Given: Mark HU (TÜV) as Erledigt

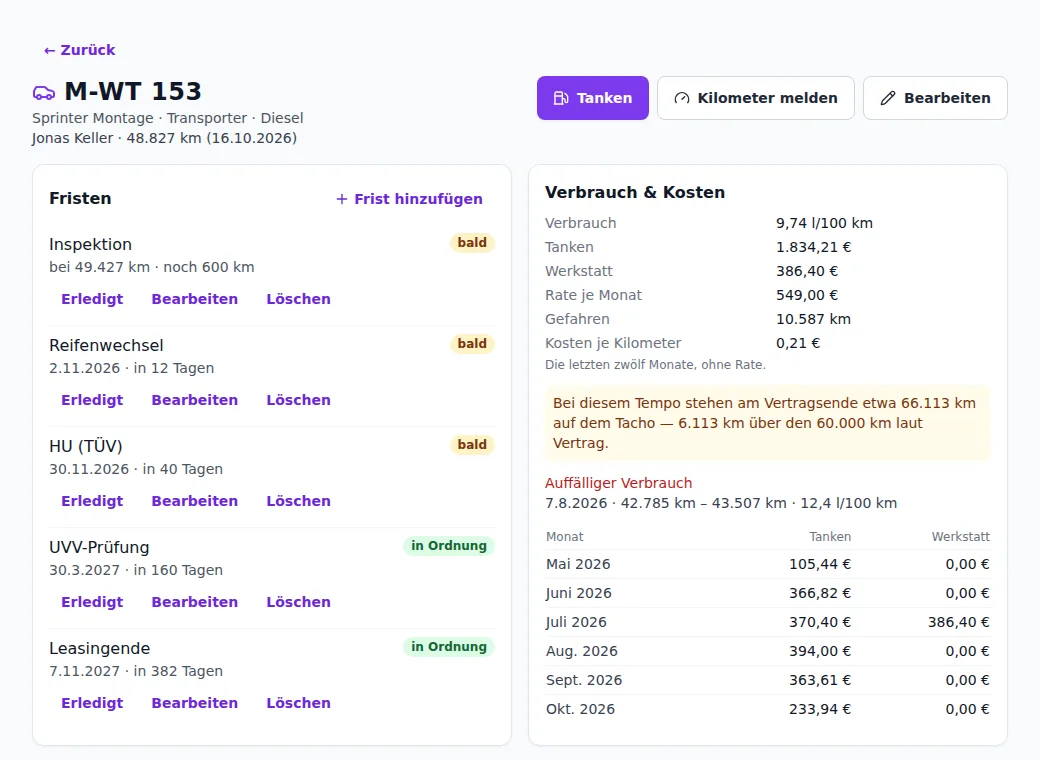Looking at the screenshot, I should pos(92,501).
